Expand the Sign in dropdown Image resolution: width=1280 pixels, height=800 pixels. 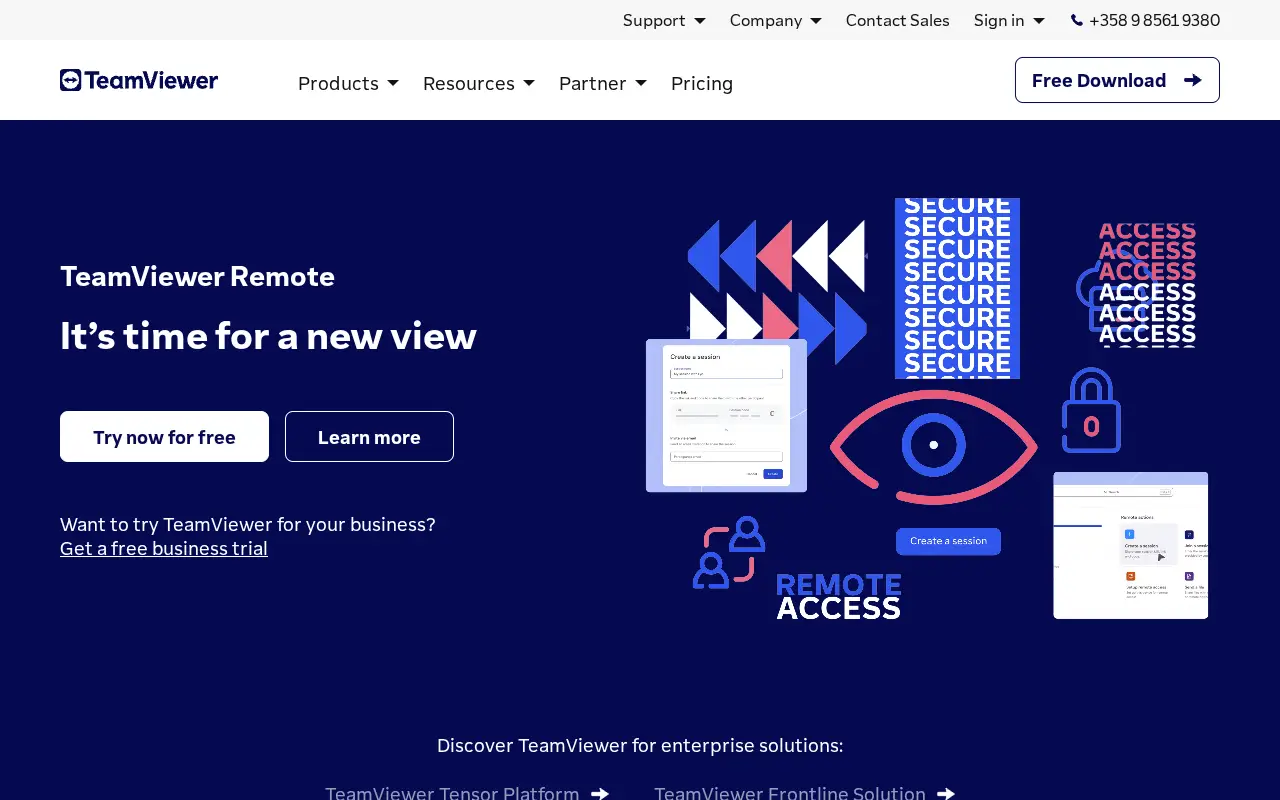coord(1009,20)
